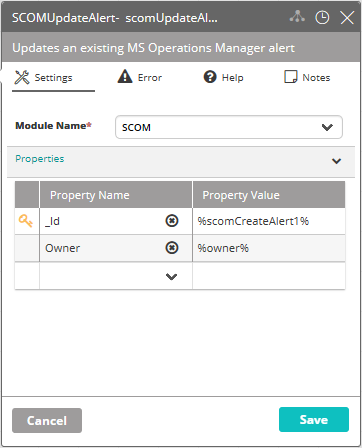Viewport: 362px width, 448px height.
Task: Switch to the Error tab
Action: 140,77
